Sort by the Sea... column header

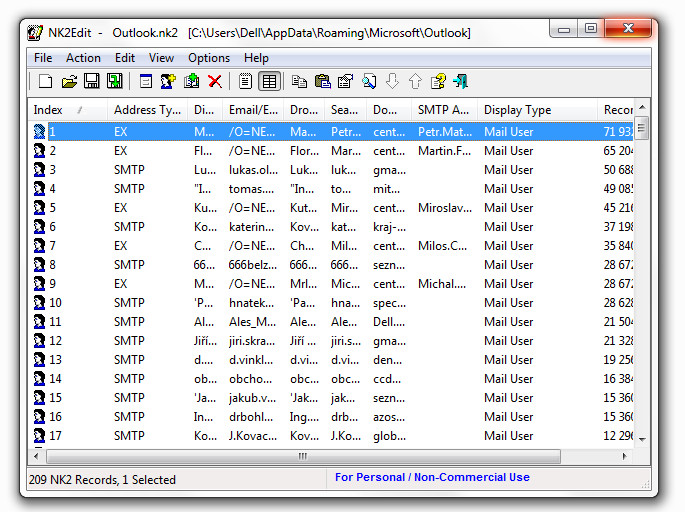pyautogui.click(x=346, y=110)
